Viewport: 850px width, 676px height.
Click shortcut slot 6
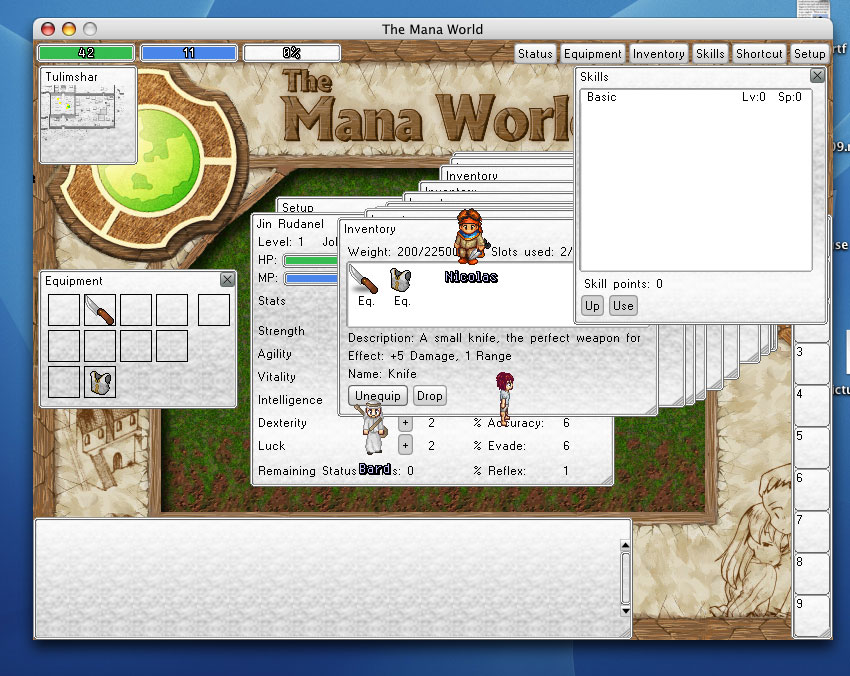[811, 490]
